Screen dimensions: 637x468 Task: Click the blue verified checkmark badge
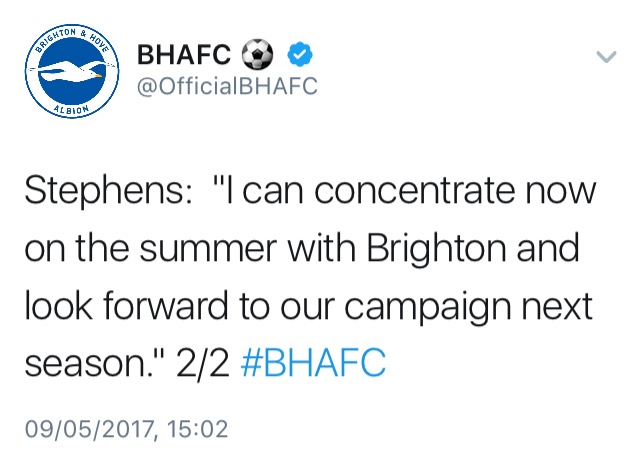tap(300, 54)
